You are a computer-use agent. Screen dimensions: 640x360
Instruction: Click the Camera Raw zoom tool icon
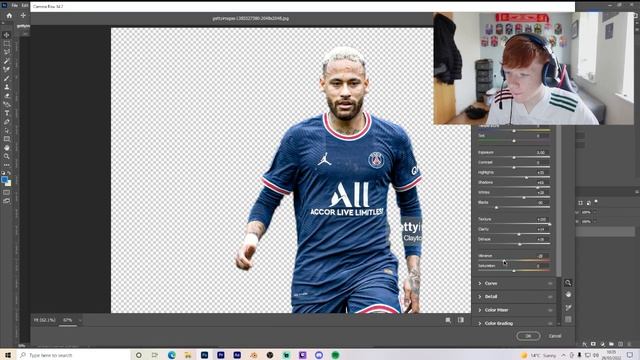tap(568, 283)
